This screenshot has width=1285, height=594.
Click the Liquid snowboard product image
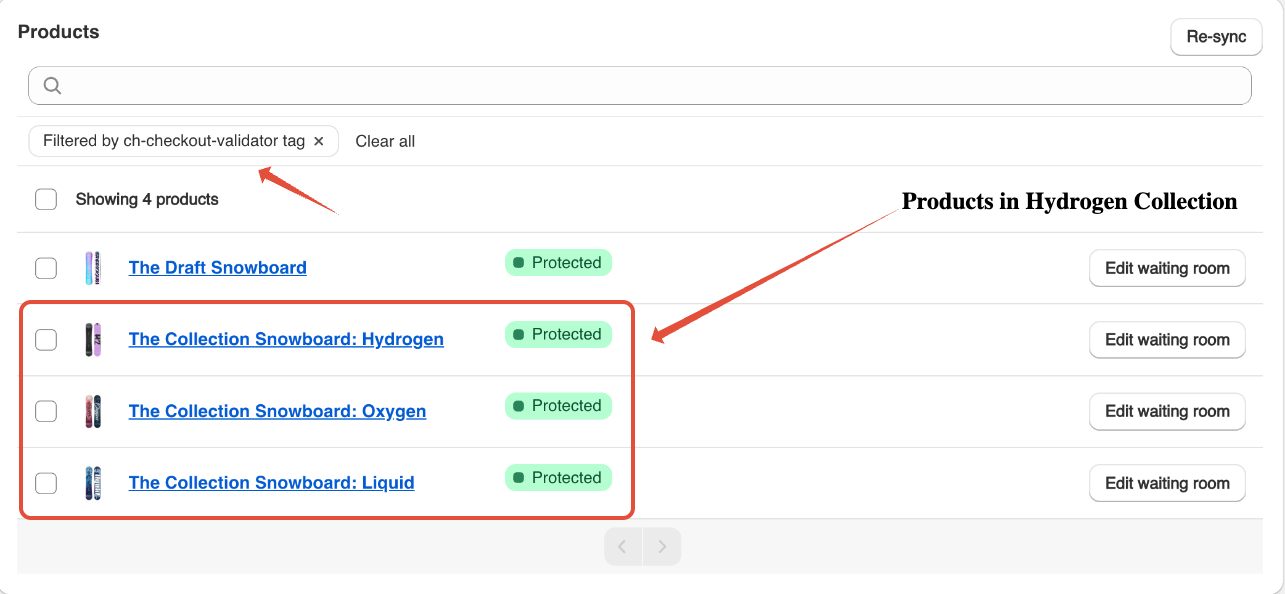(x=93, y=483)
